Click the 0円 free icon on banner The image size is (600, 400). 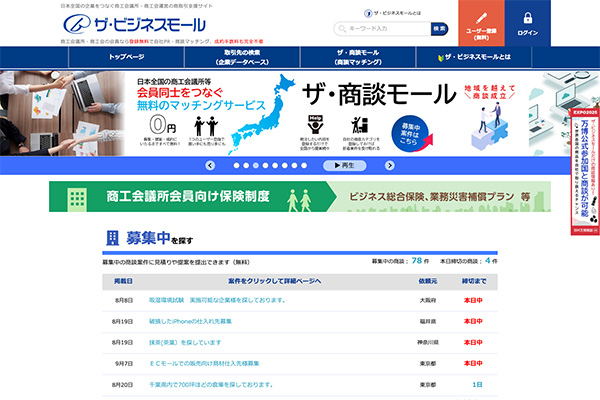pos(162,125)
